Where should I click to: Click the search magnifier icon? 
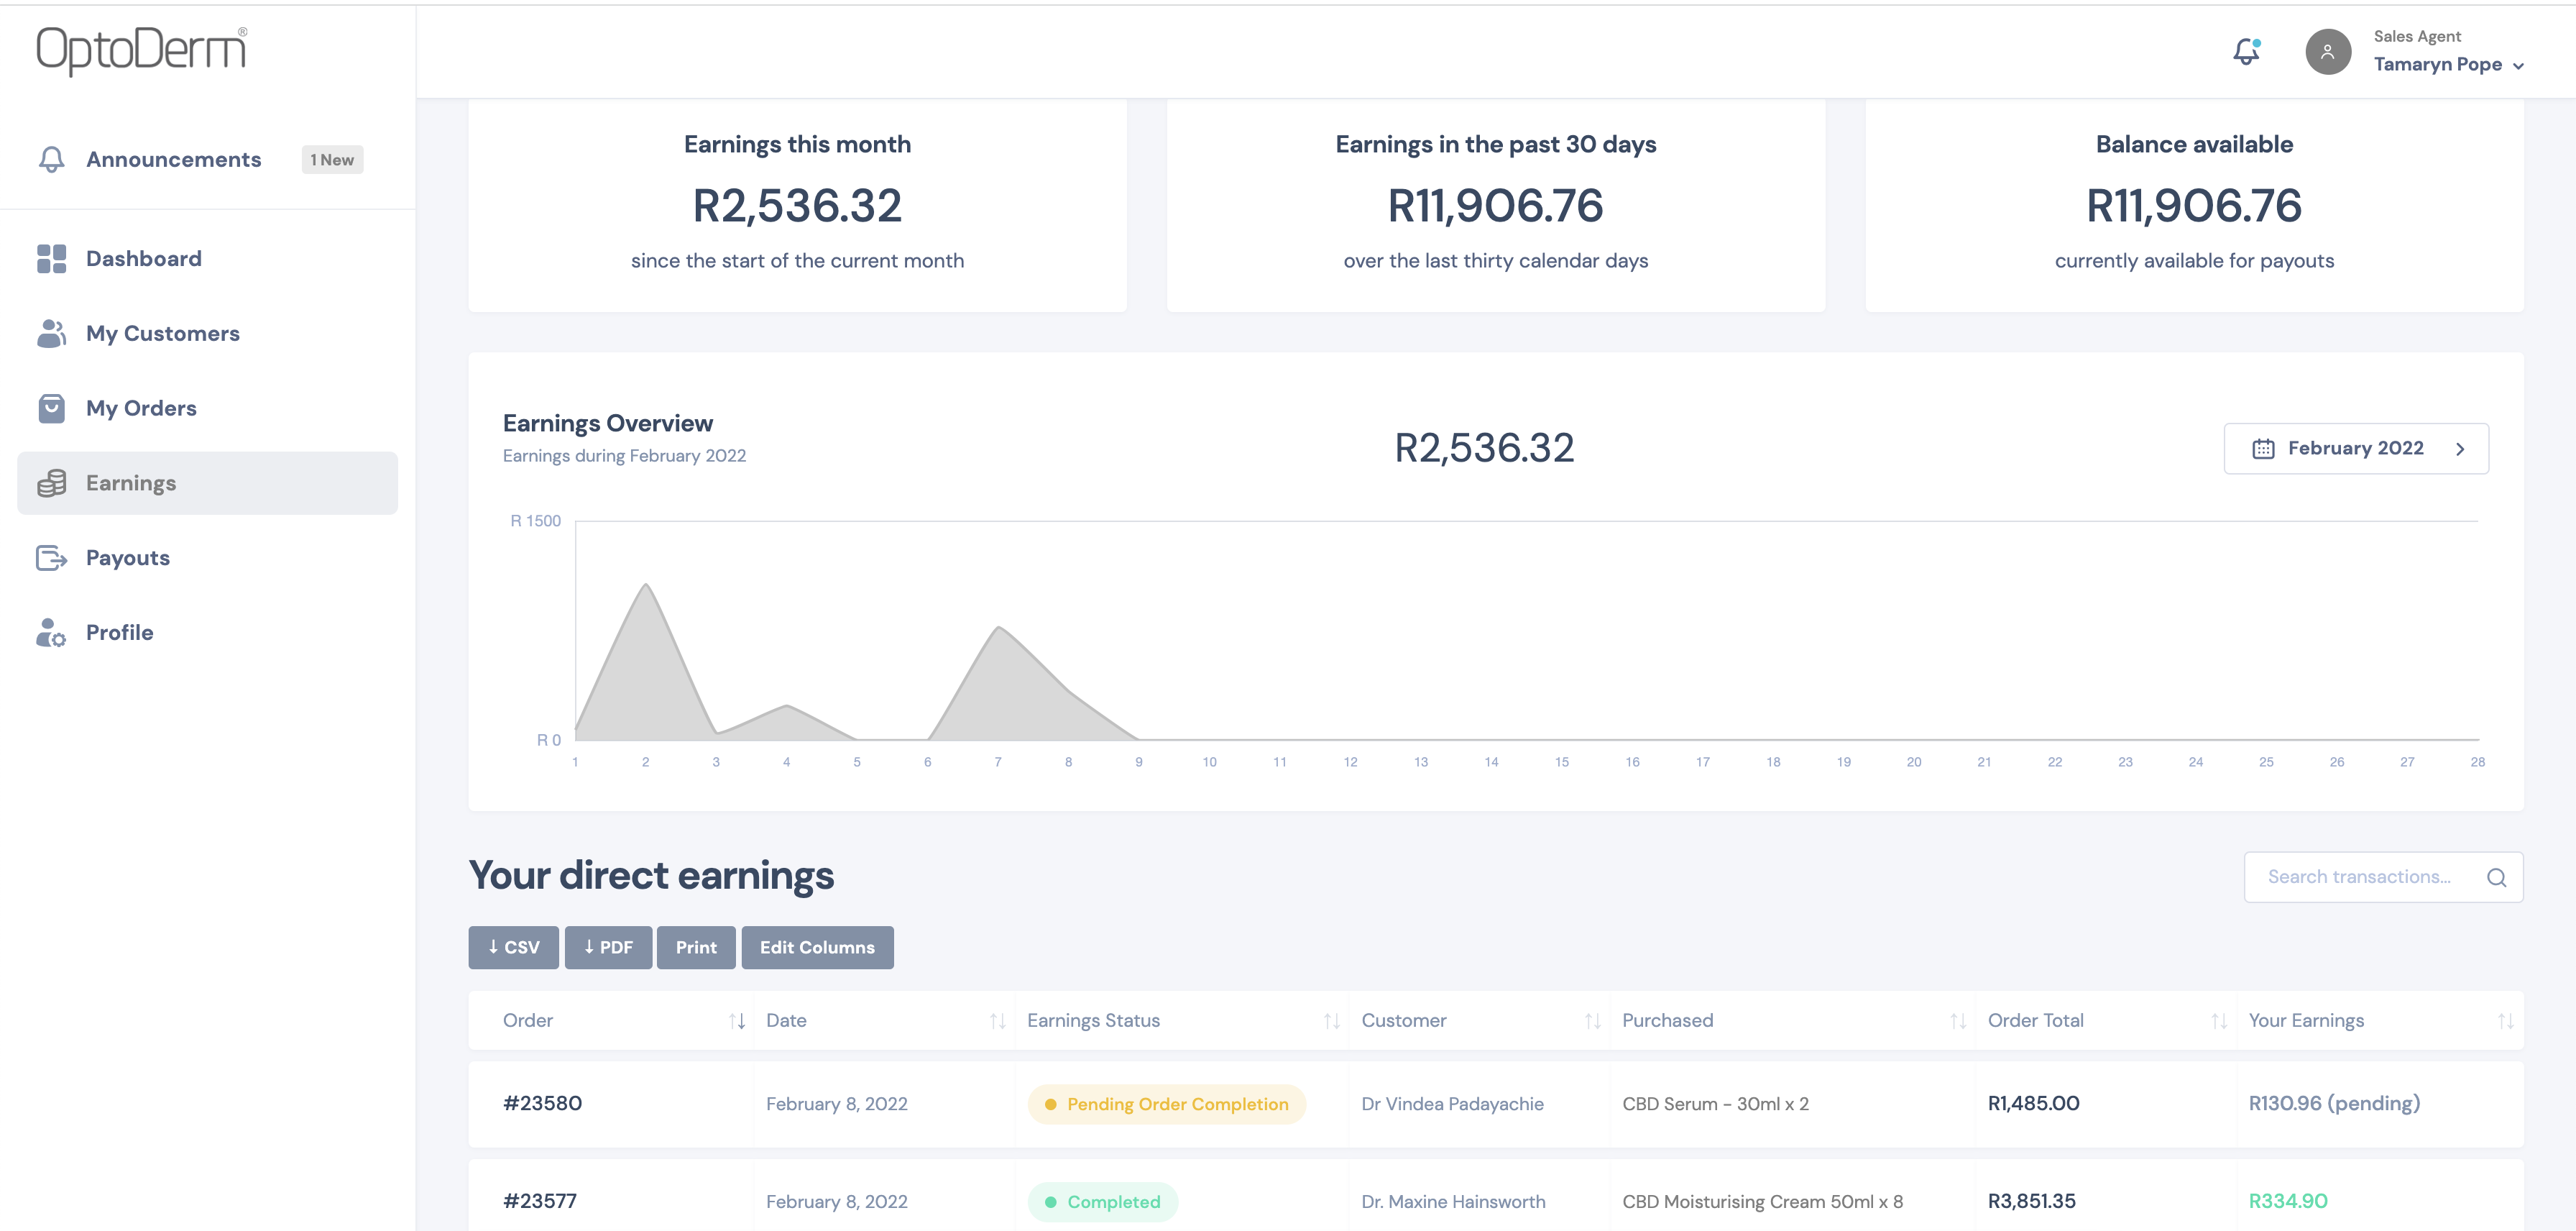click(2496, 877)
